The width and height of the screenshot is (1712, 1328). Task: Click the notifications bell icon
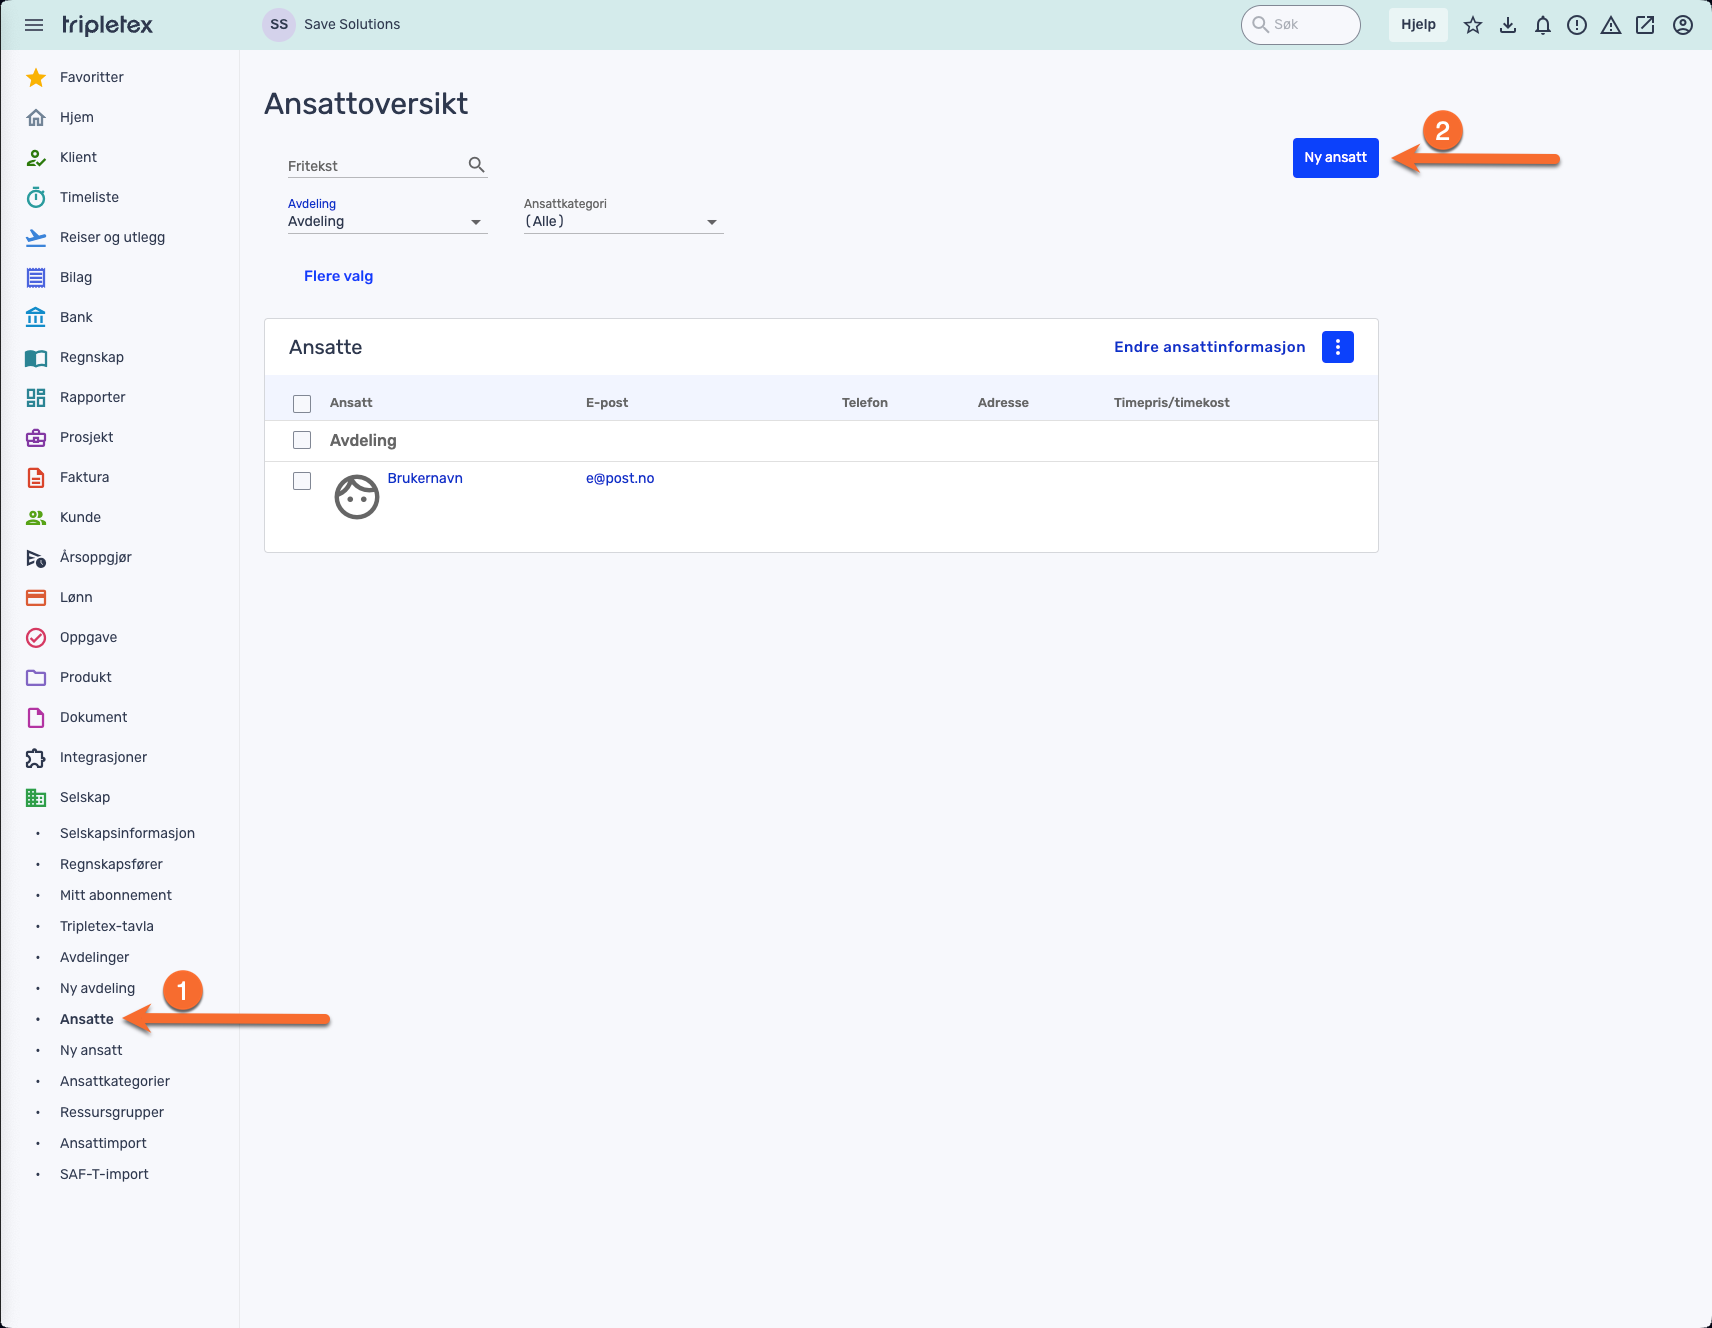click(x=1542, y=25)
